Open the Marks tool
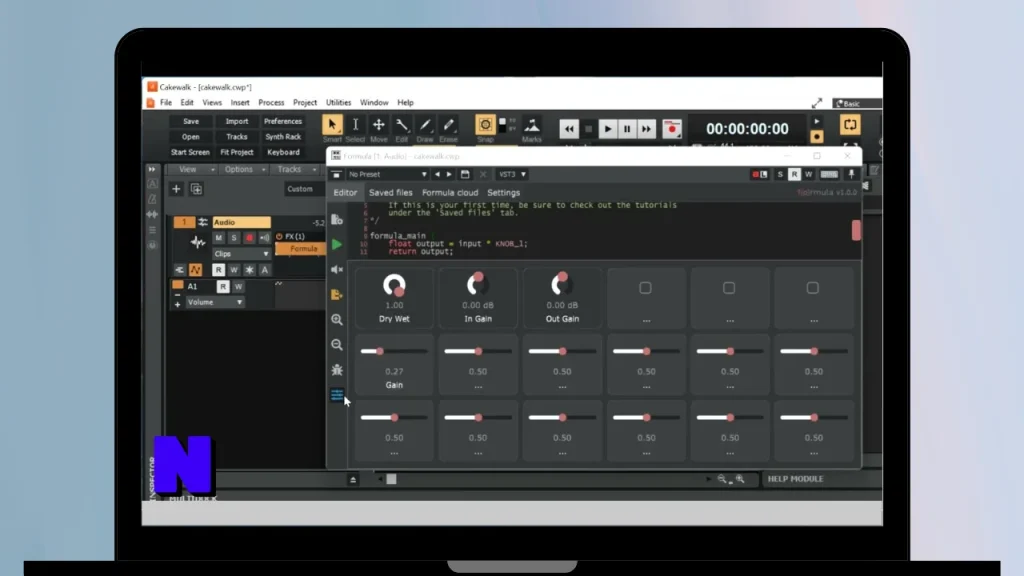Viewport: 1024px width, 576px height. [x=532, y=125]
